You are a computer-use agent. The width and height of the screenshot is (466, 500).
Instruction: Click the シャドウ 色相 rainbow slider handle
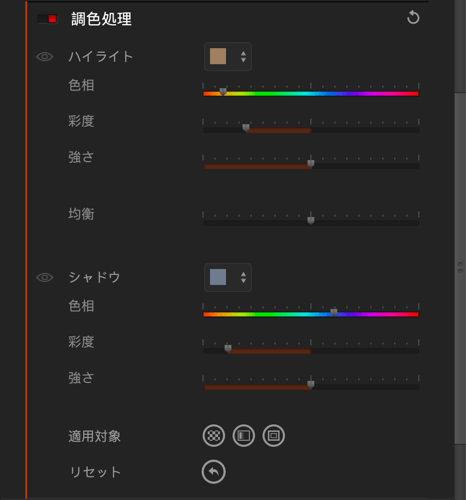(x=334, y=312)
